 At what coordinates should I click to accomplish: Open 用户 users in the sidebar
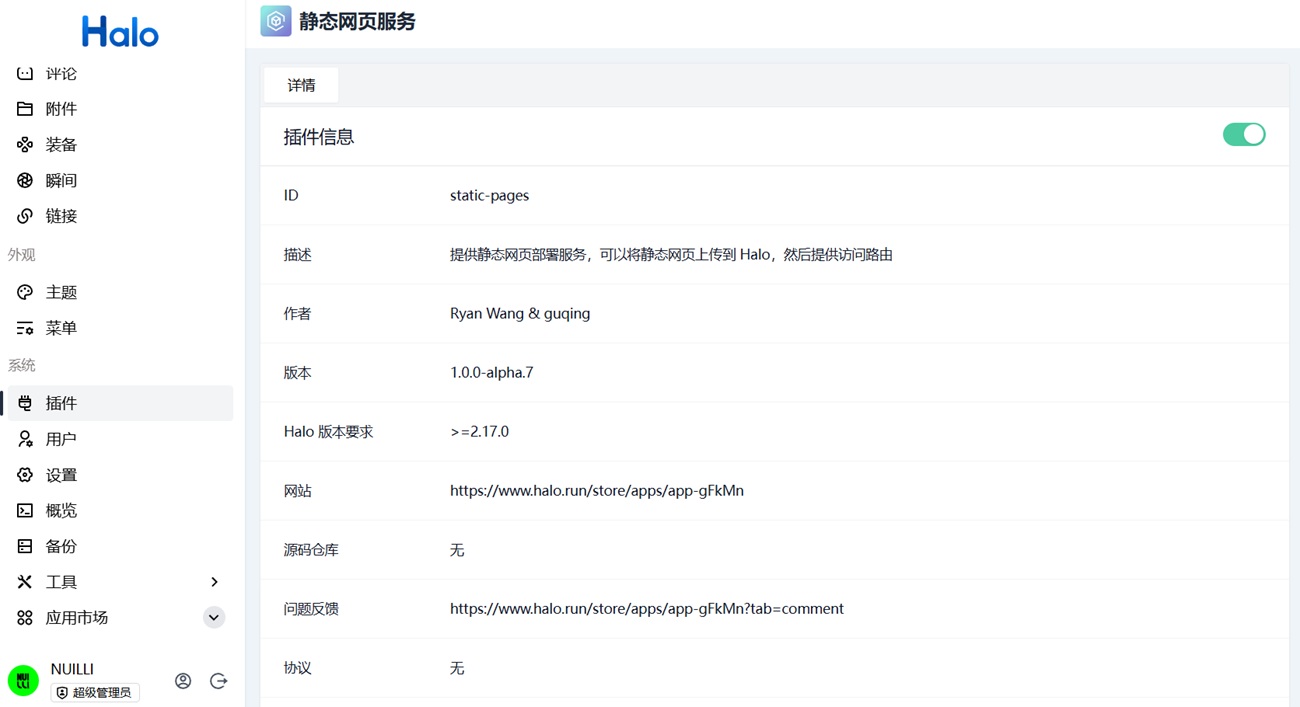[61, 439]
